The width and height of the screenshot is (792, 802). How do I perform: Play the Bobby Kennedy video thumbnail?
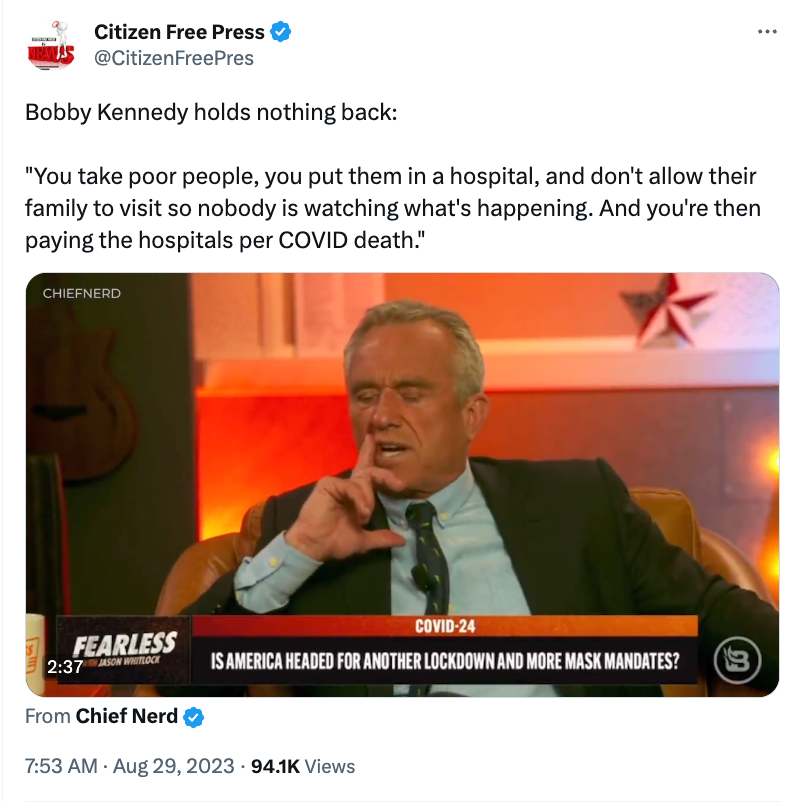(x=402, y=484)
